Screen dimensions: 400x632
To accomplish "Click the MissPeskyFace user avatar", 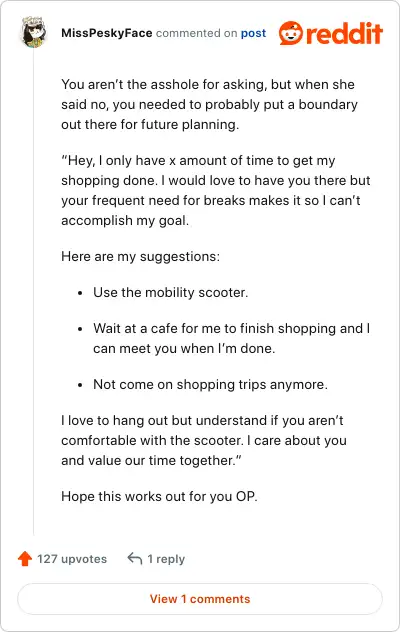I will click(34, 32).
